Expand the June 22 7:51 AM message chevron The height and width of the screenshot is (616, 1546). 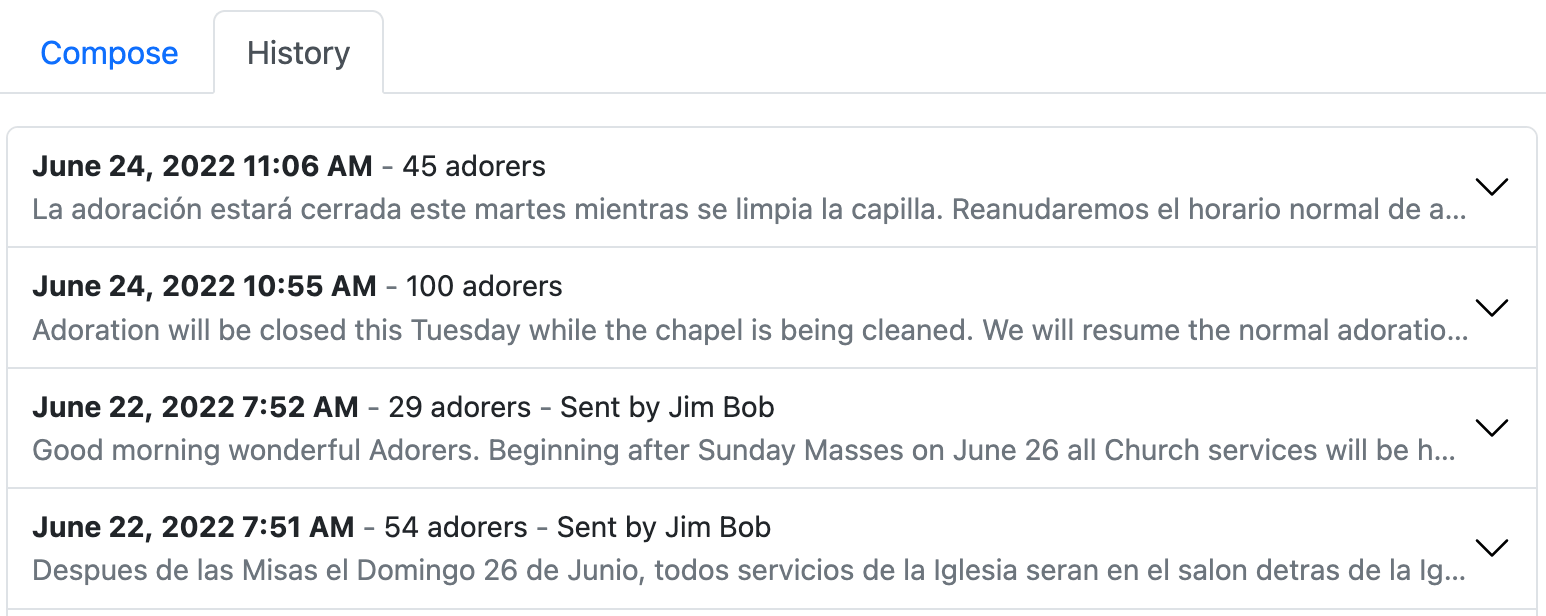coord(1491,548)
